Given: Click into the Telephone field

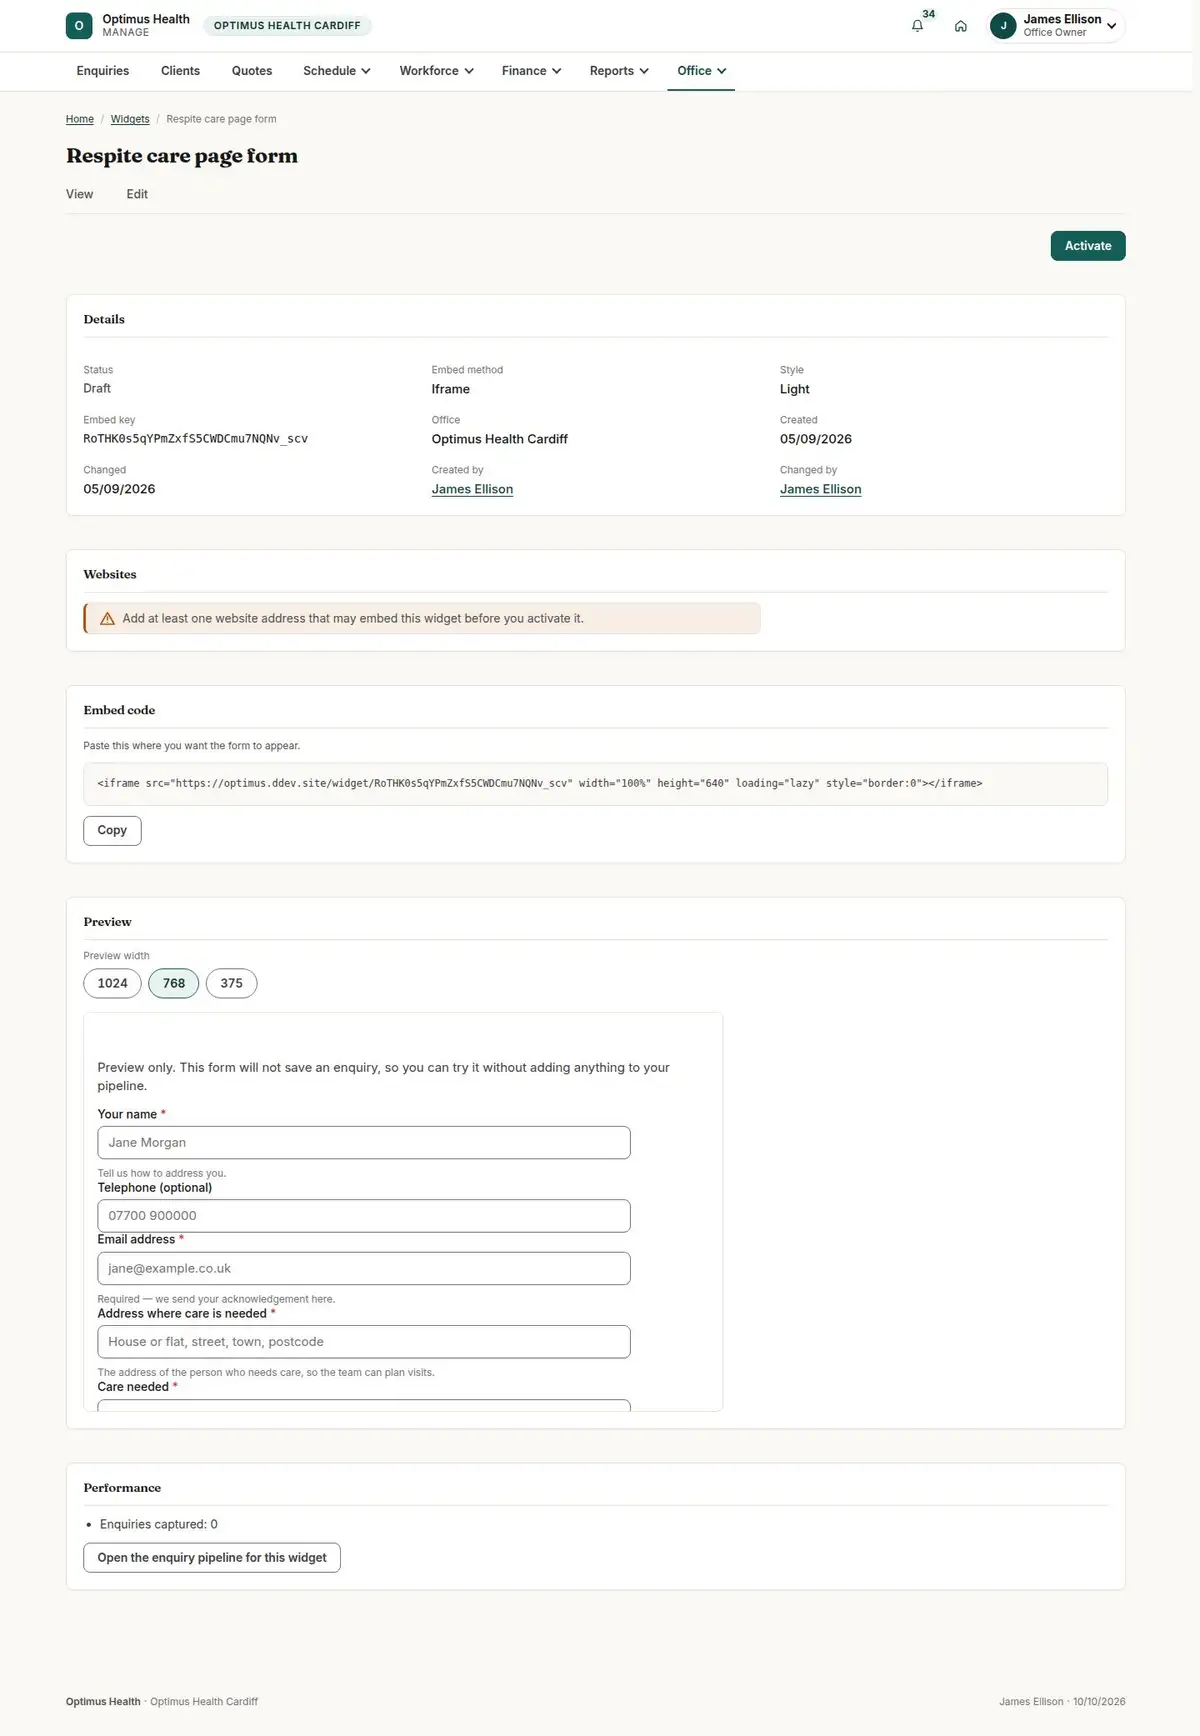Looking at the screenshot, I should [x=364, y=1216].
